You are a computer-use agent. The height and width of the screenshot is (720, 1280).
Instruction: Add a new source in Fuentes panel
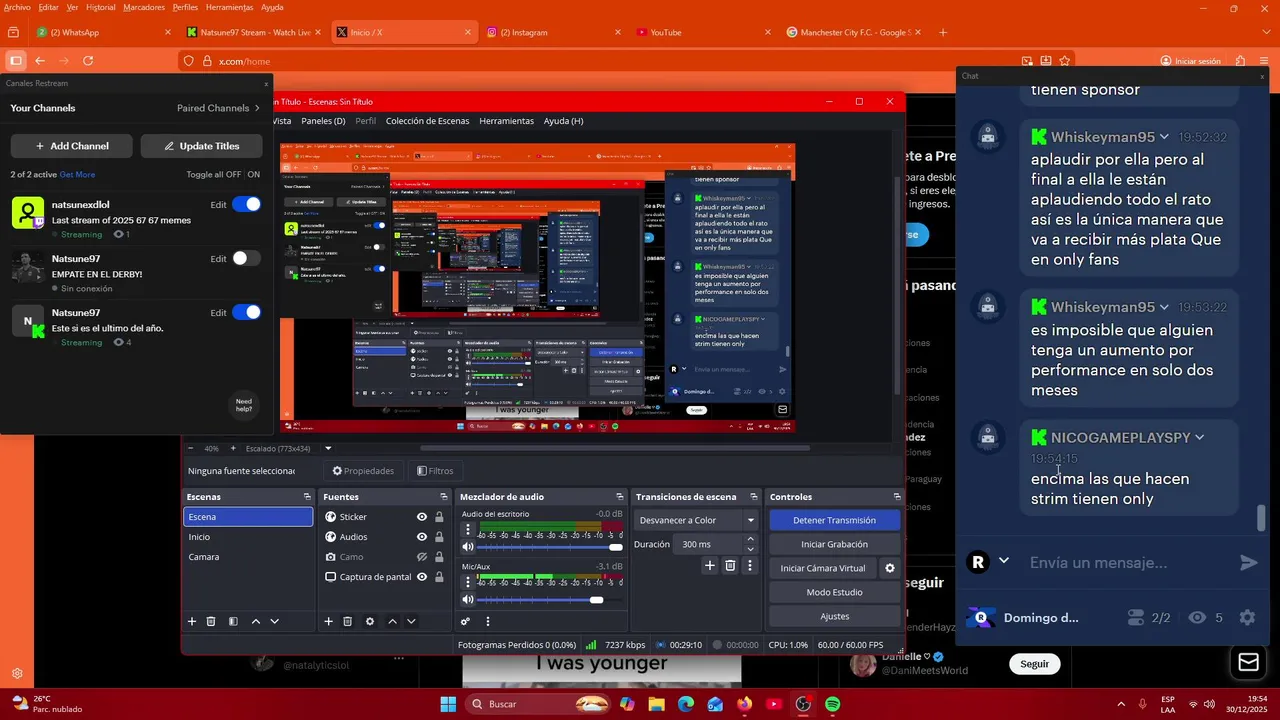pyautogui.click(x=328, y=621)
